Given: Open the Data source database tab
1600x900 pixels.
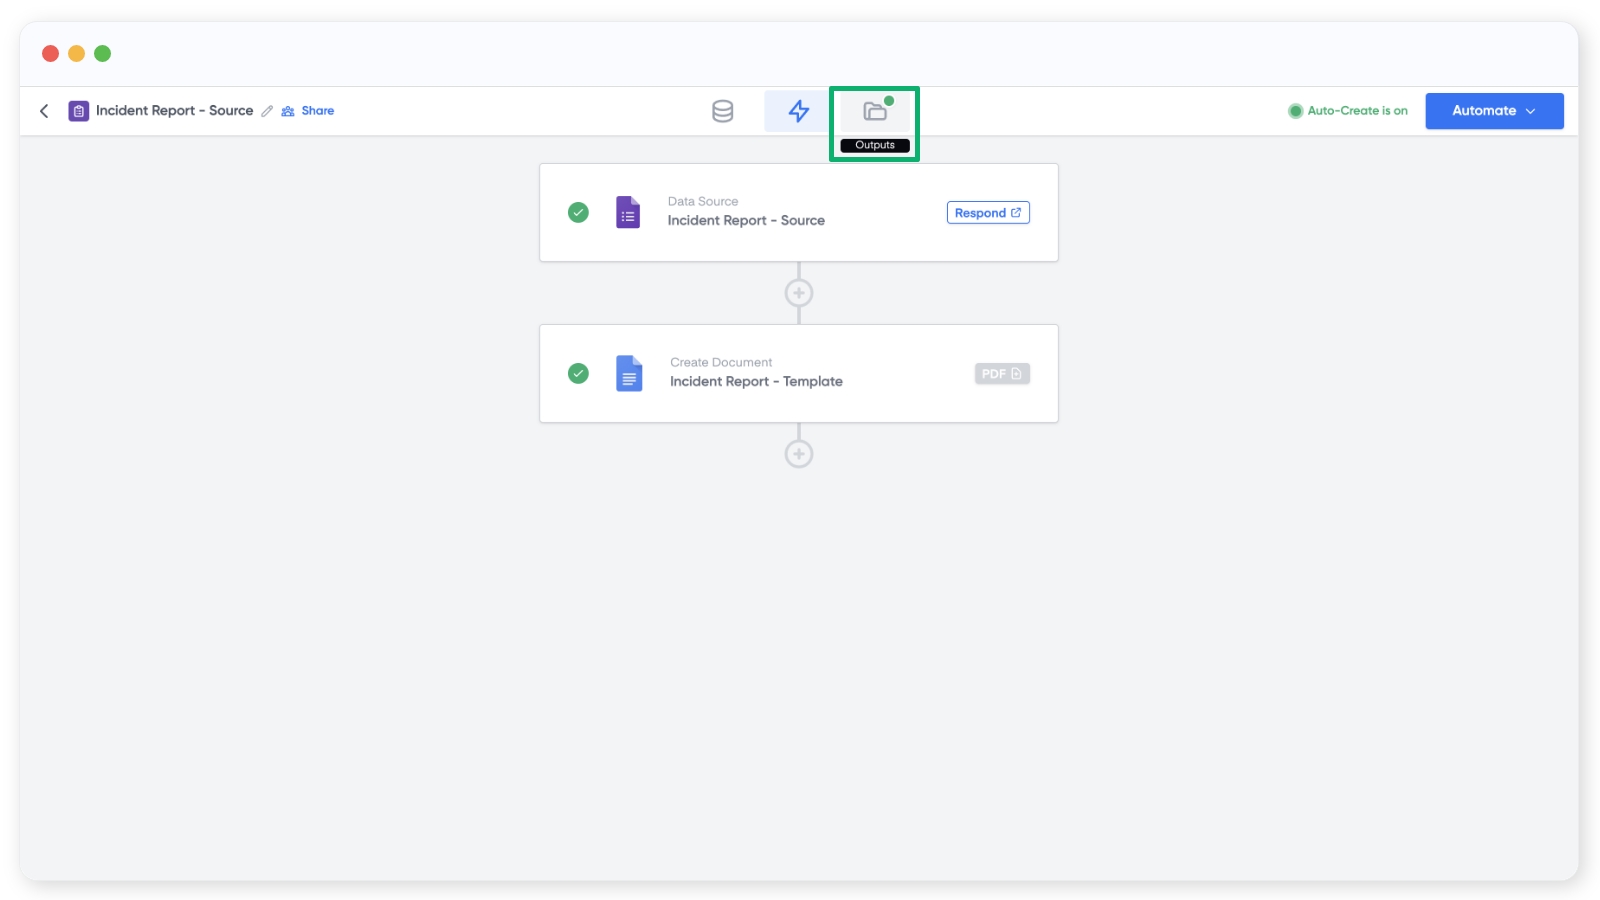Looking at the screenshot, I should pyautogui.click(x=722, y=111).
